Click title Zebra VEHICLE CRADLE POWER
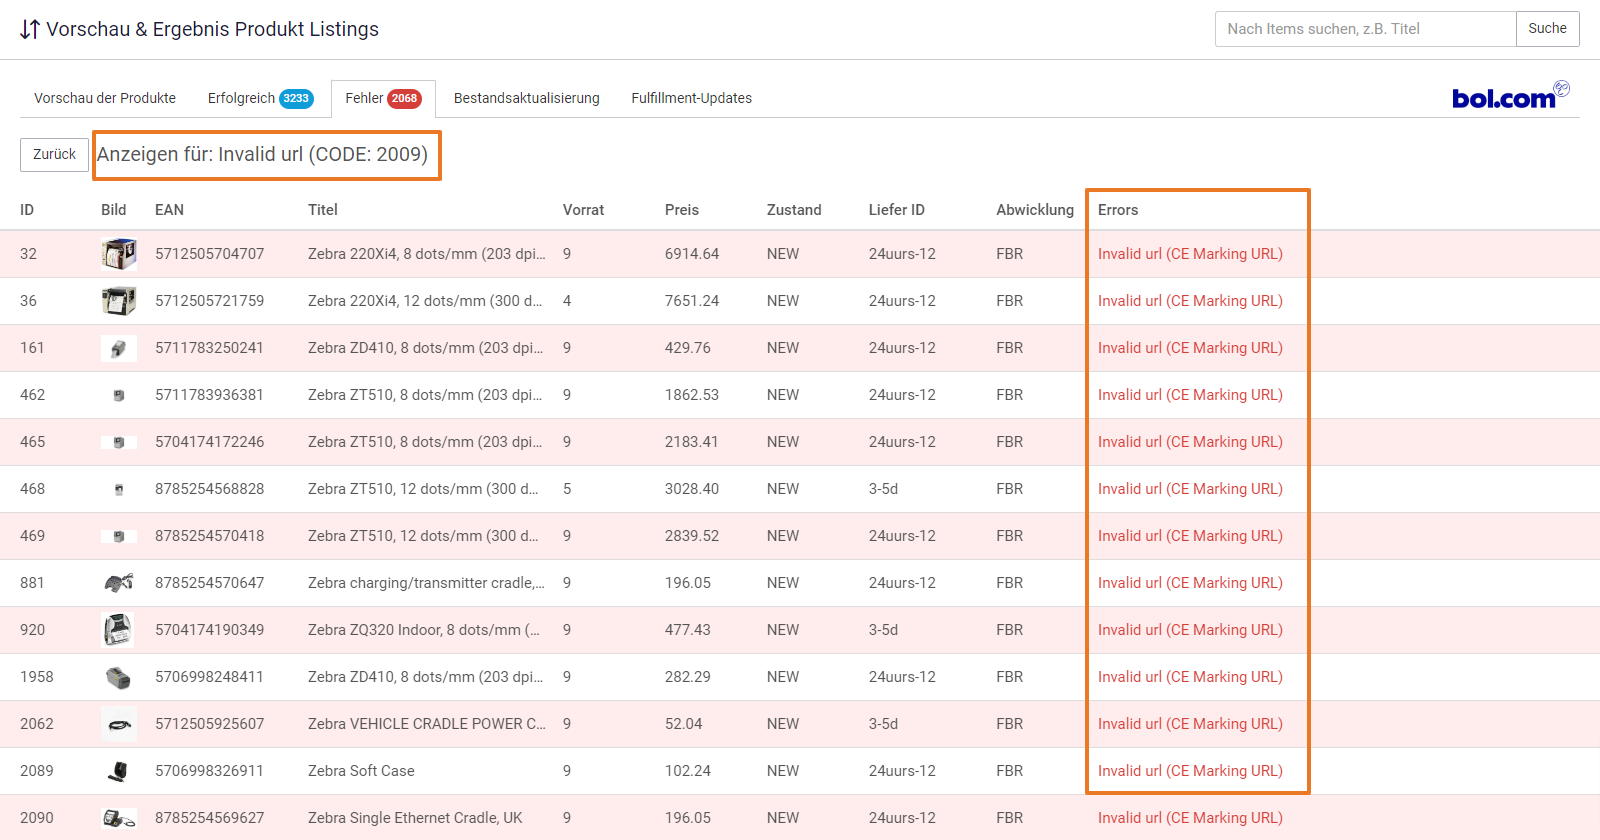Image resolution: width=1600 pixels, height=840 pixels. tap(427, 724)
